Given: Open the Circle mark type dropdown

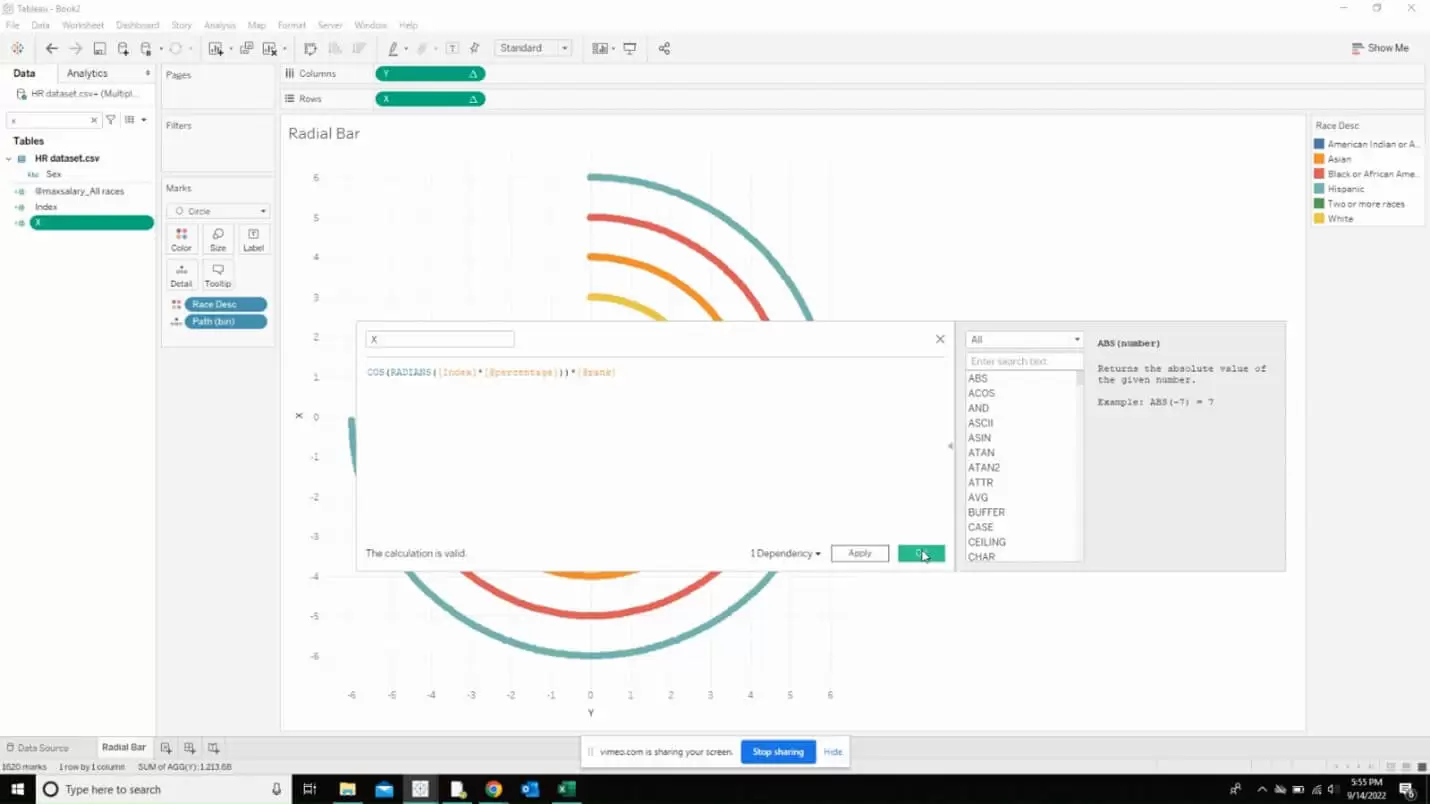Looking at the screenshot, I should (218, 211).
